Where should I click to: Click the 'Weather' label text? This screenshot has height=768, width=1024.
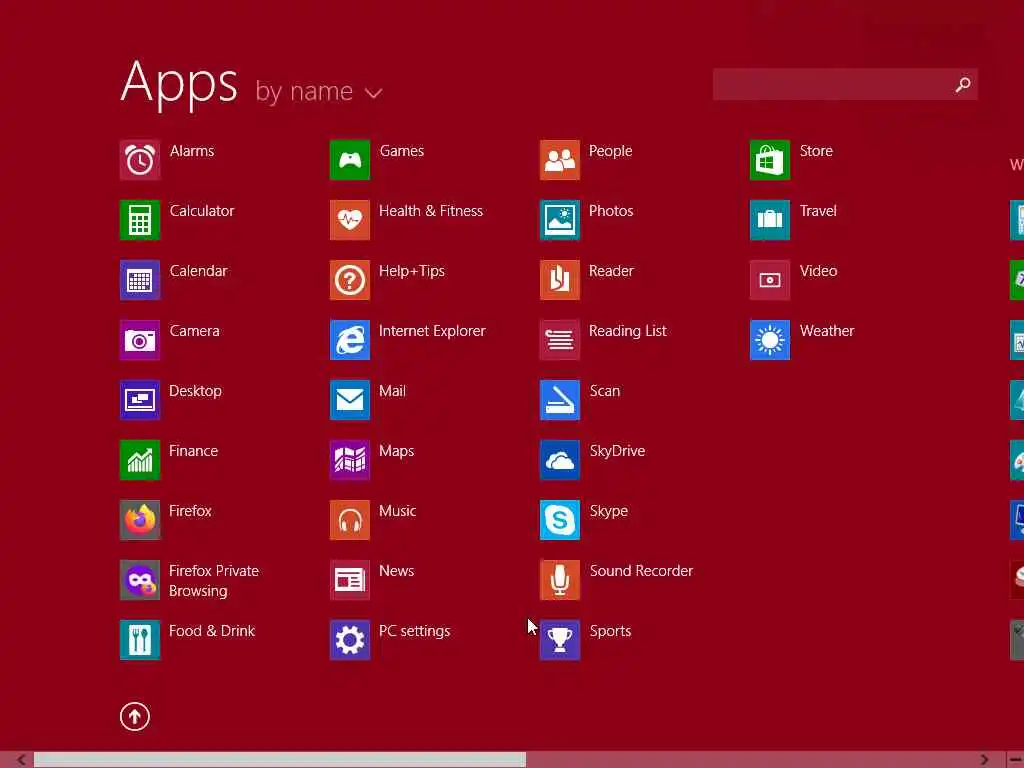click(827, 331)
